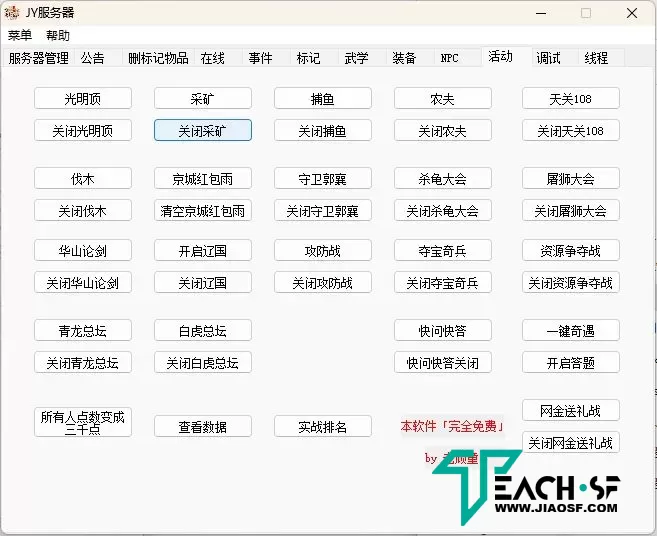657x536 pixels.
Task: Click 清空京城红包雨 button
Action: pos(203,210)
